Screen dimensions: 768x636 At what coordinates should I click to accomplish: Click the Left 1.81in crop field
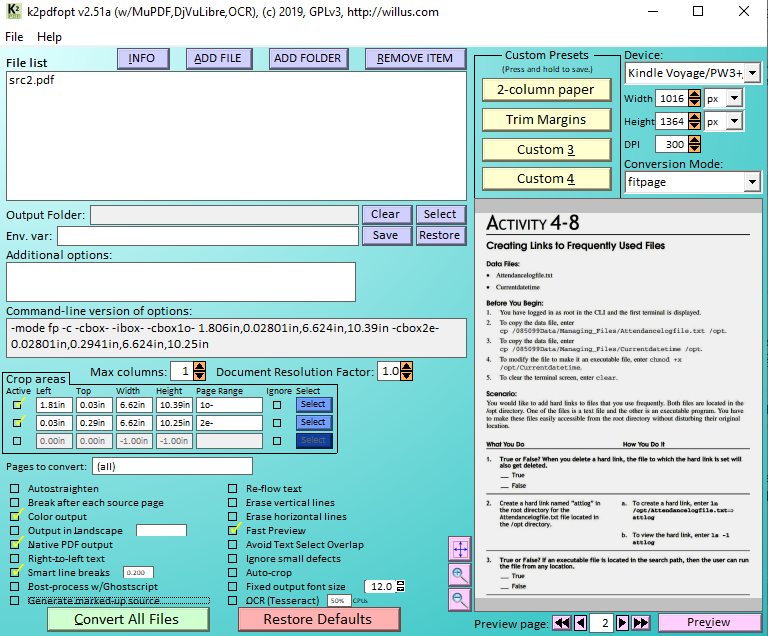click(x=54, y=405)
